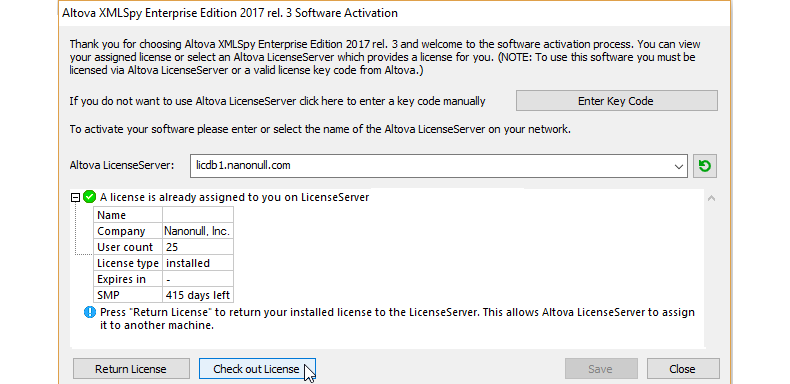The height and width of the screenshot is (384, 790).
Task: Collapse the license details tree node
Action: [x=76, y=198]
